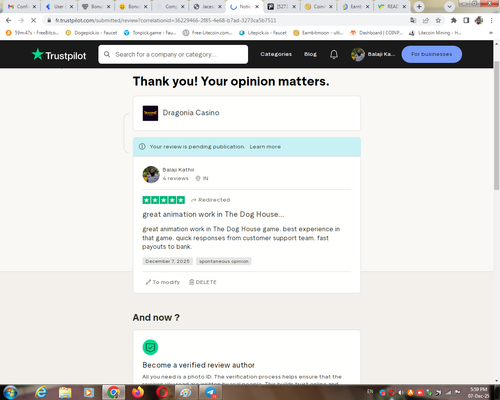Open Free-Litecoin.com bookmark
Image resolution: width=500 pixels, height=400 pixels.
(x=208, y=33)
